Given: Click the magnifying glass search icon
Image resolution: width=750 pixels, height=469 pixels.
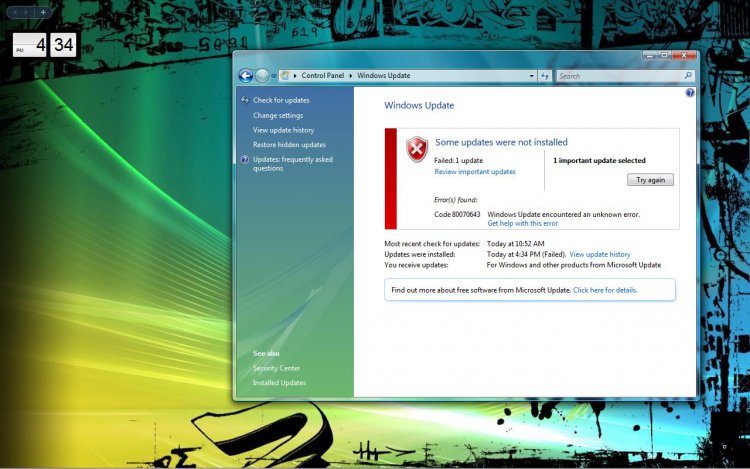Looking at the screenshot, I should click(688, 76).
